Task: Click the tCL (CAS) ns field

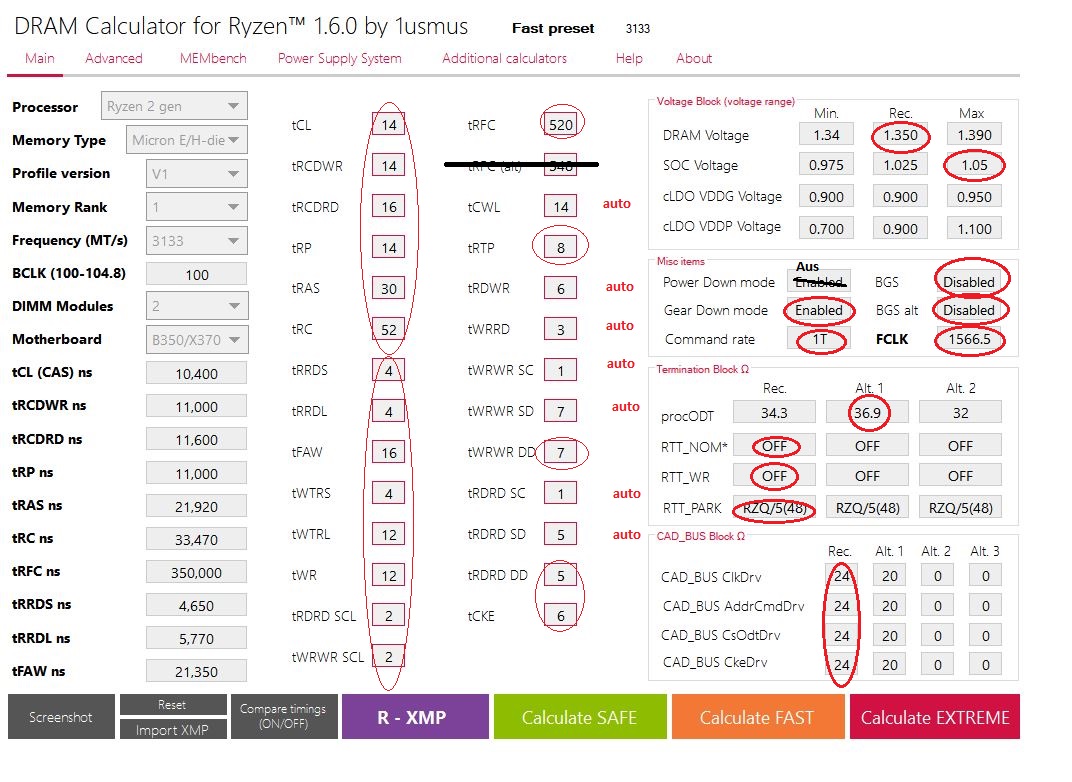Action: [x=197, y=373]
